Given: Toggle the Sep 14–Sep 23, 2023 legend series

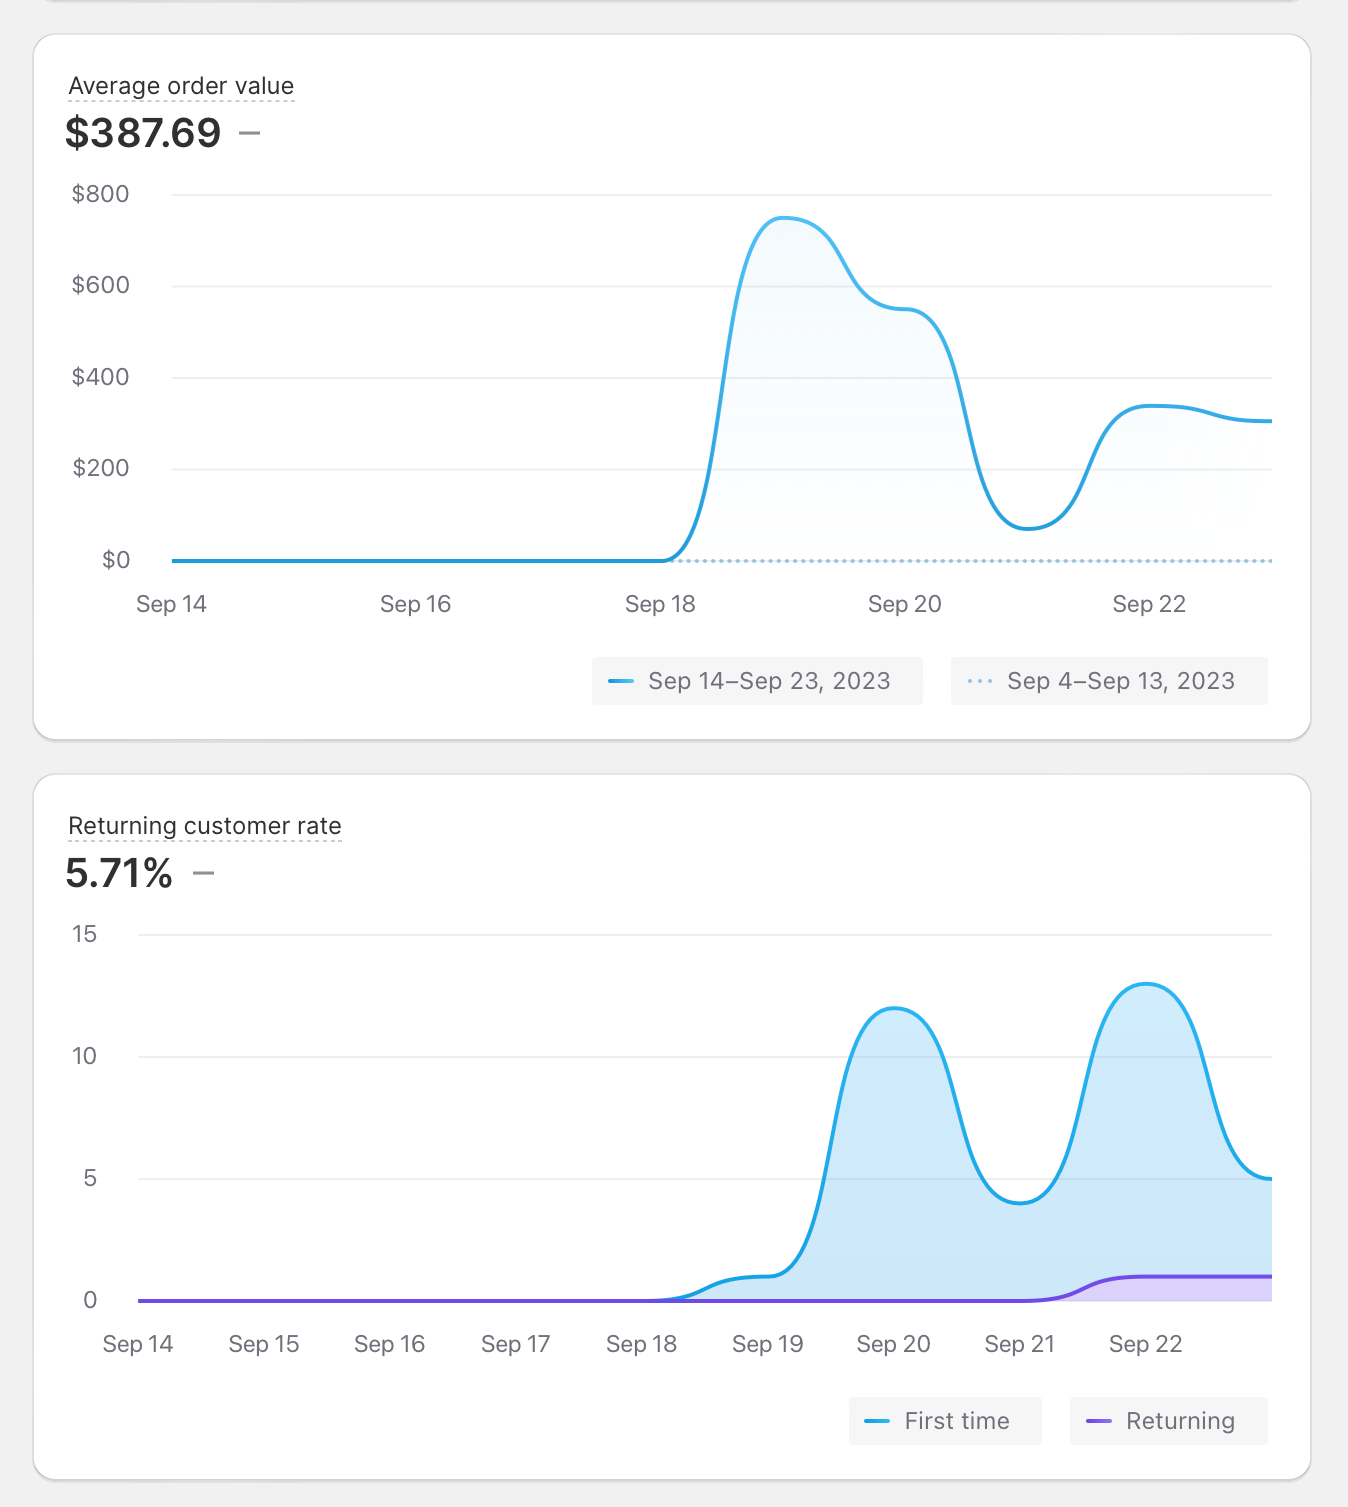Looking at the screenshot, I should coord(757,681).
